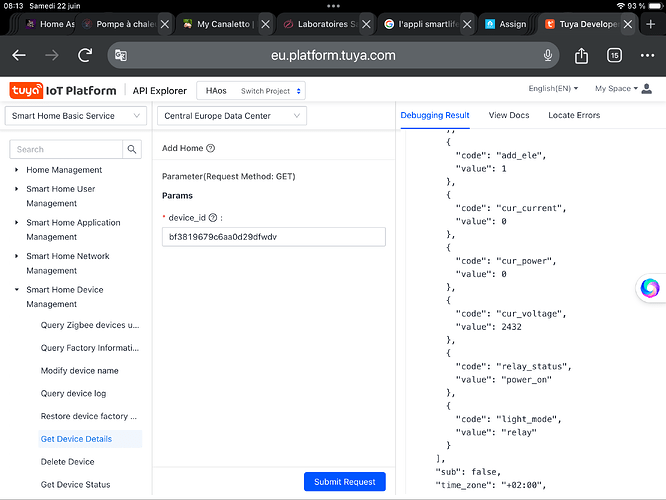Image resolution: width=666 pixels, height=500 pixels.
Task: Click the Submit Request button
Action: tap(344, 482)
